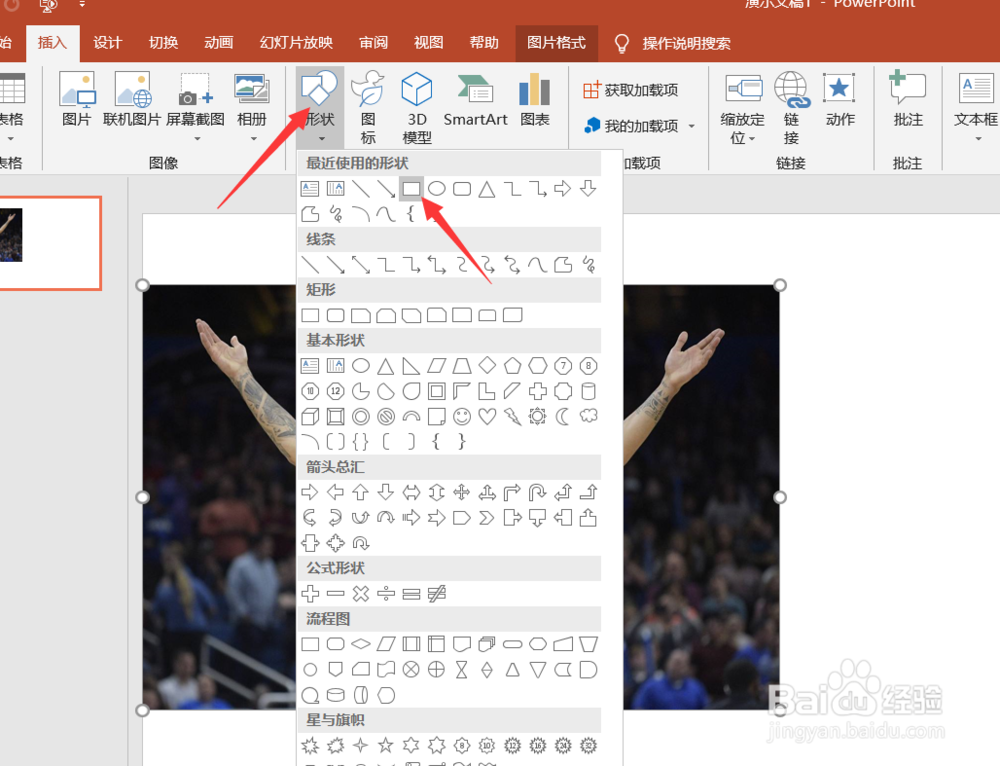
Task: Click the top-right image resize handle
Action: tap(779, 285)
